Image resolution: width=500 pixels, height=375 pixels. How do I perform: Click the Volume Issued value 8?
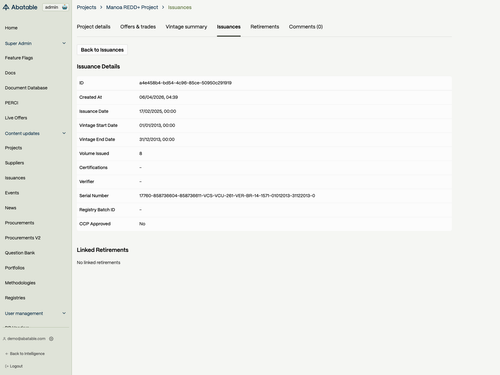(141, 154)
